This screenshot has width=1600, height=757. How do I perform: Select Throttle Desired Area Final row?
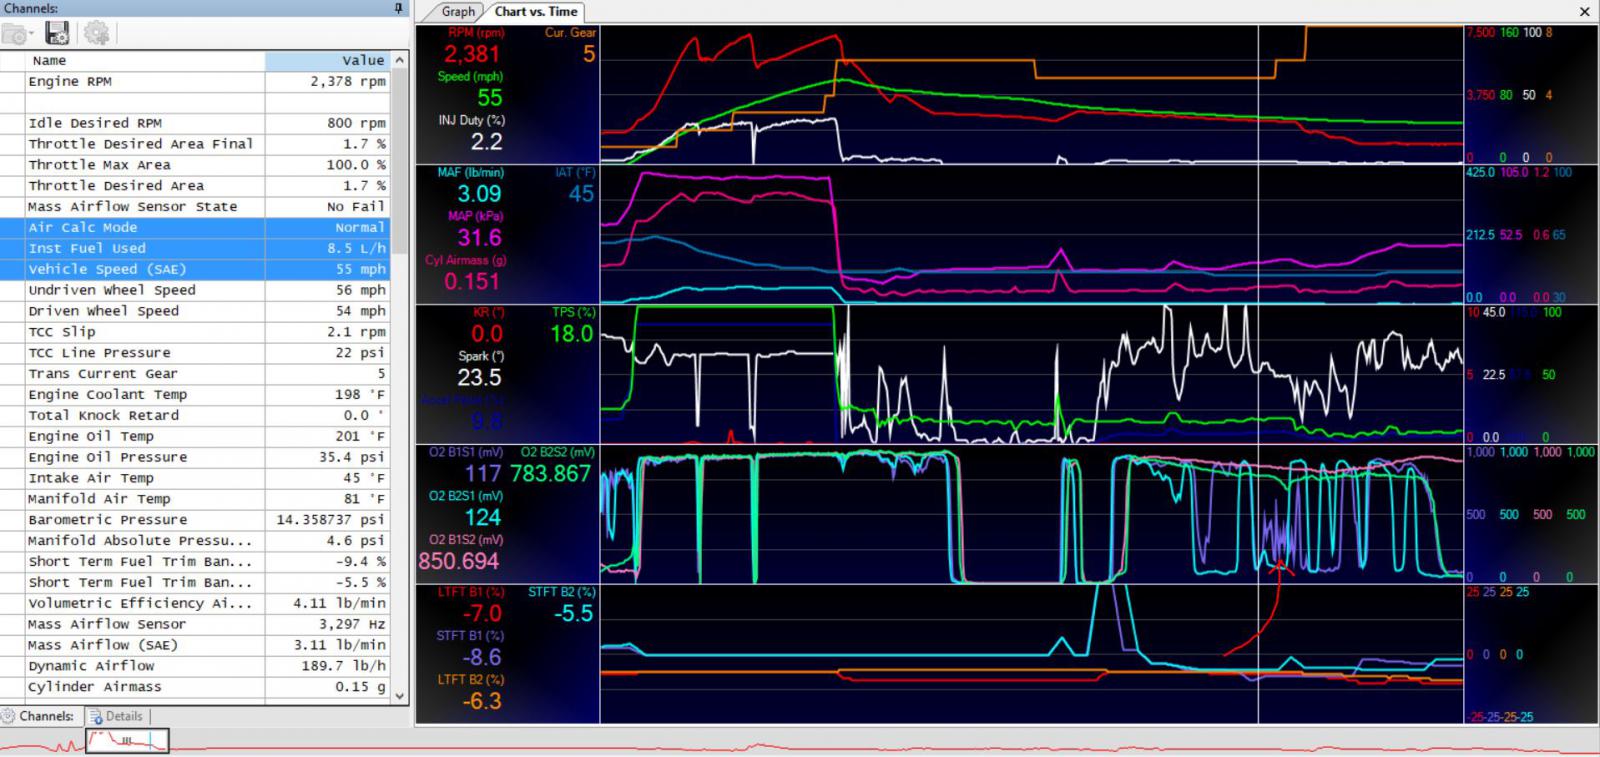click(x=195, y=144)
